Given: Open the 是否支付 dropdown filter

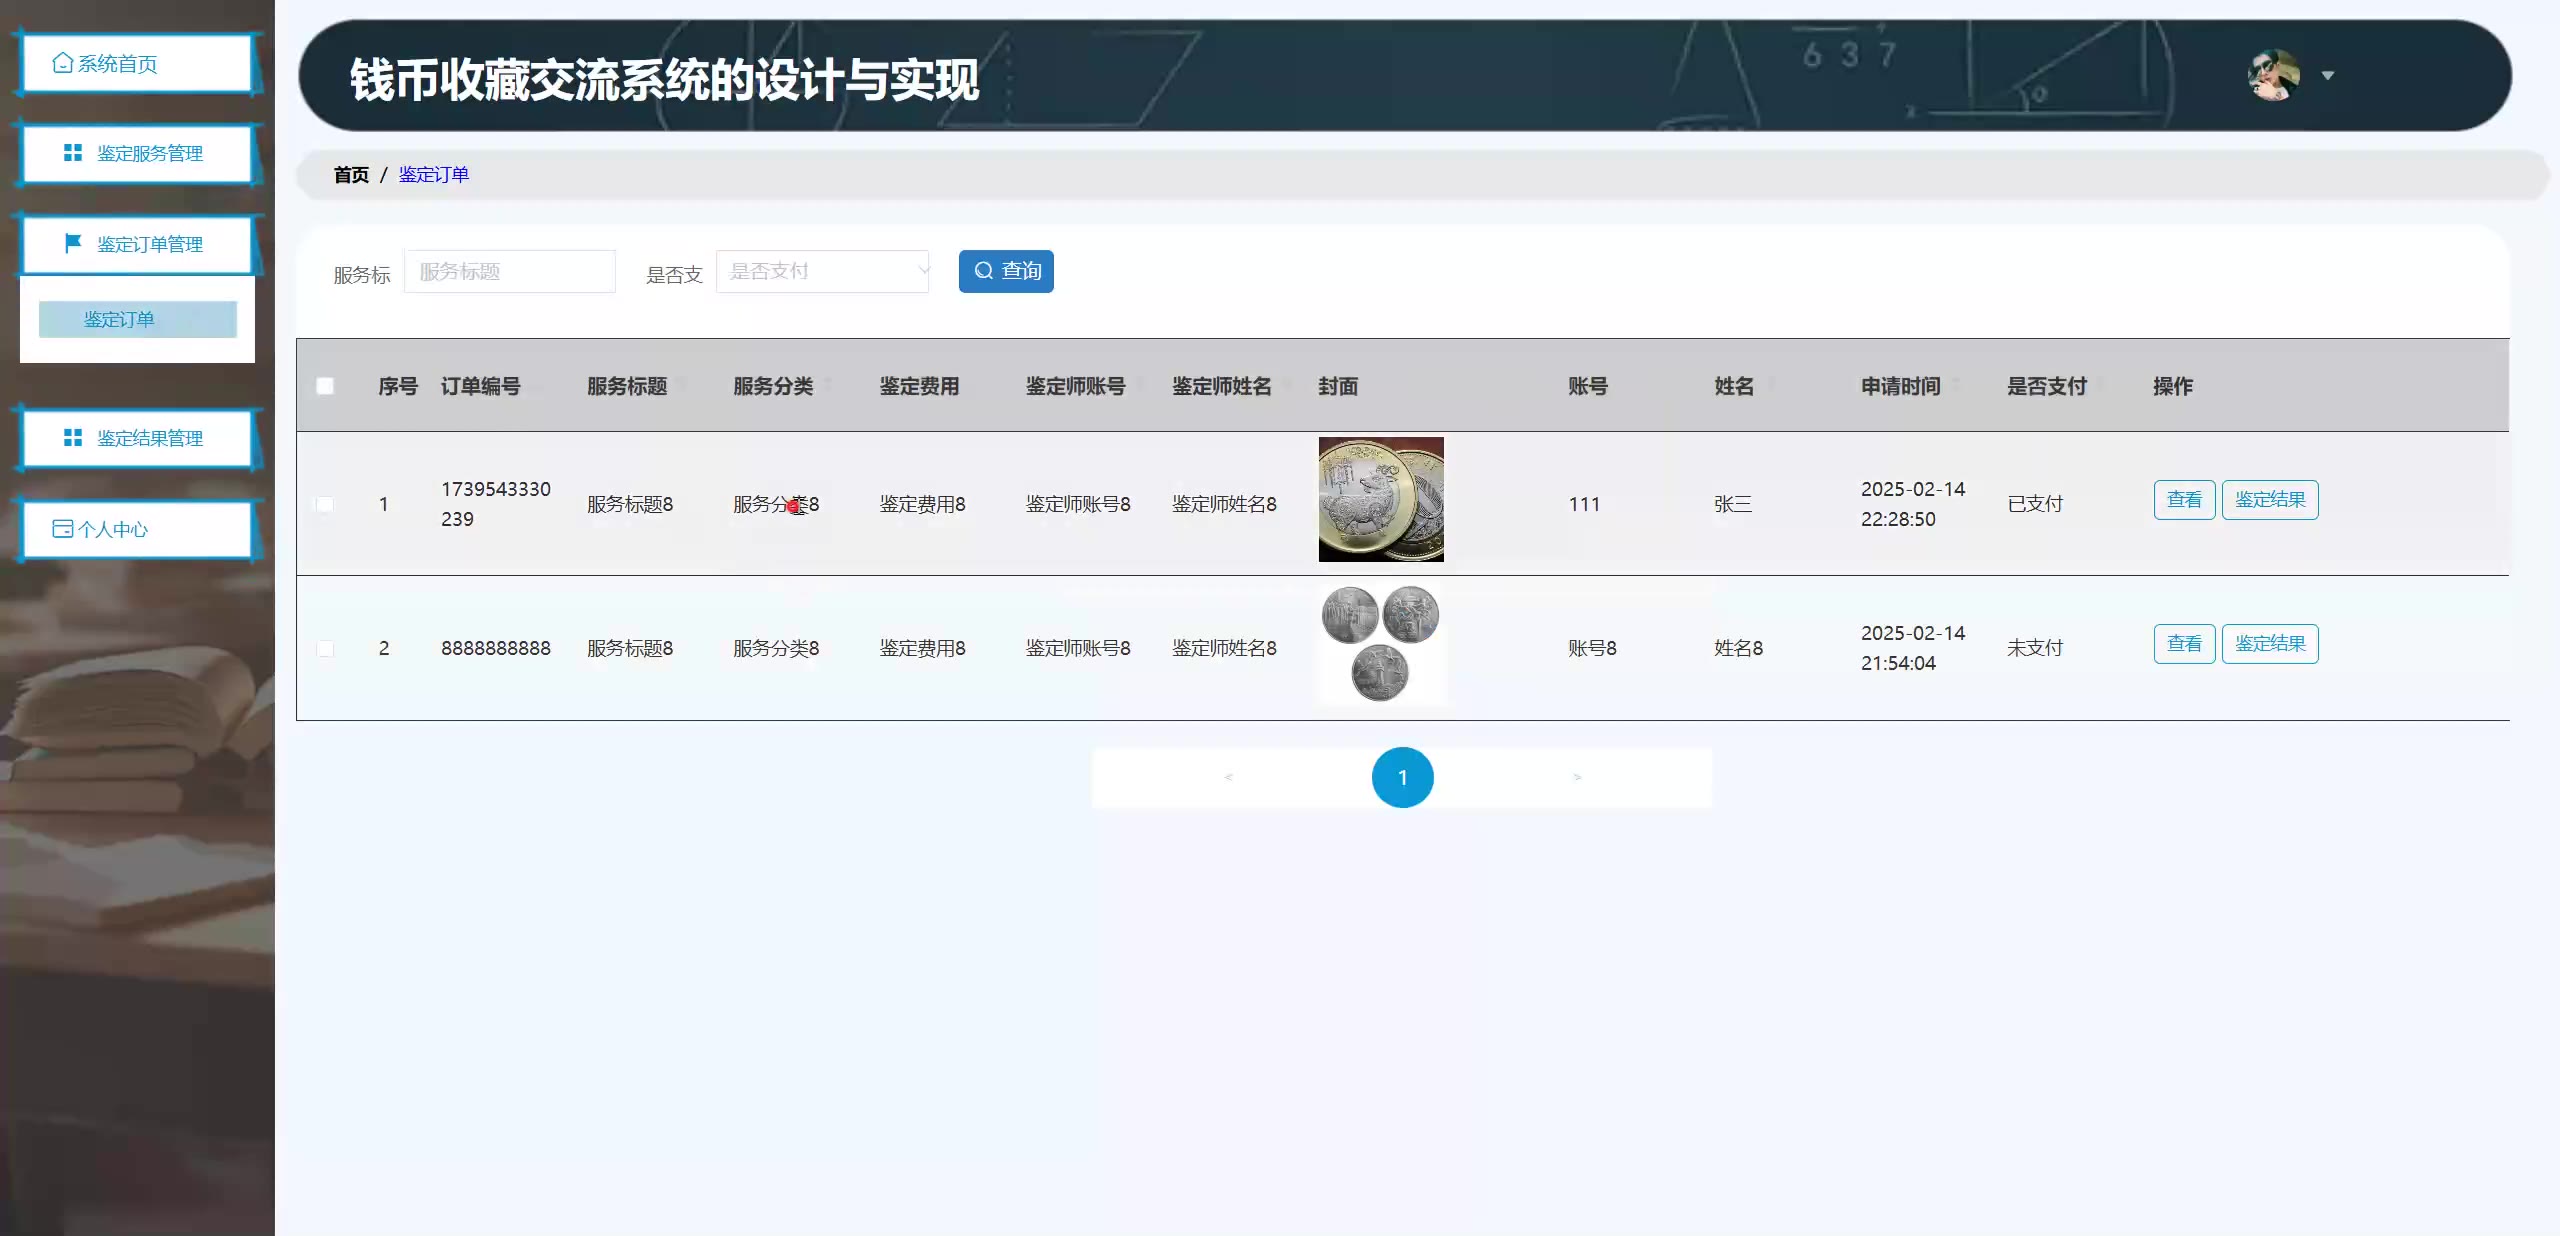Looking at the screenshot, I should click(822, 271).
